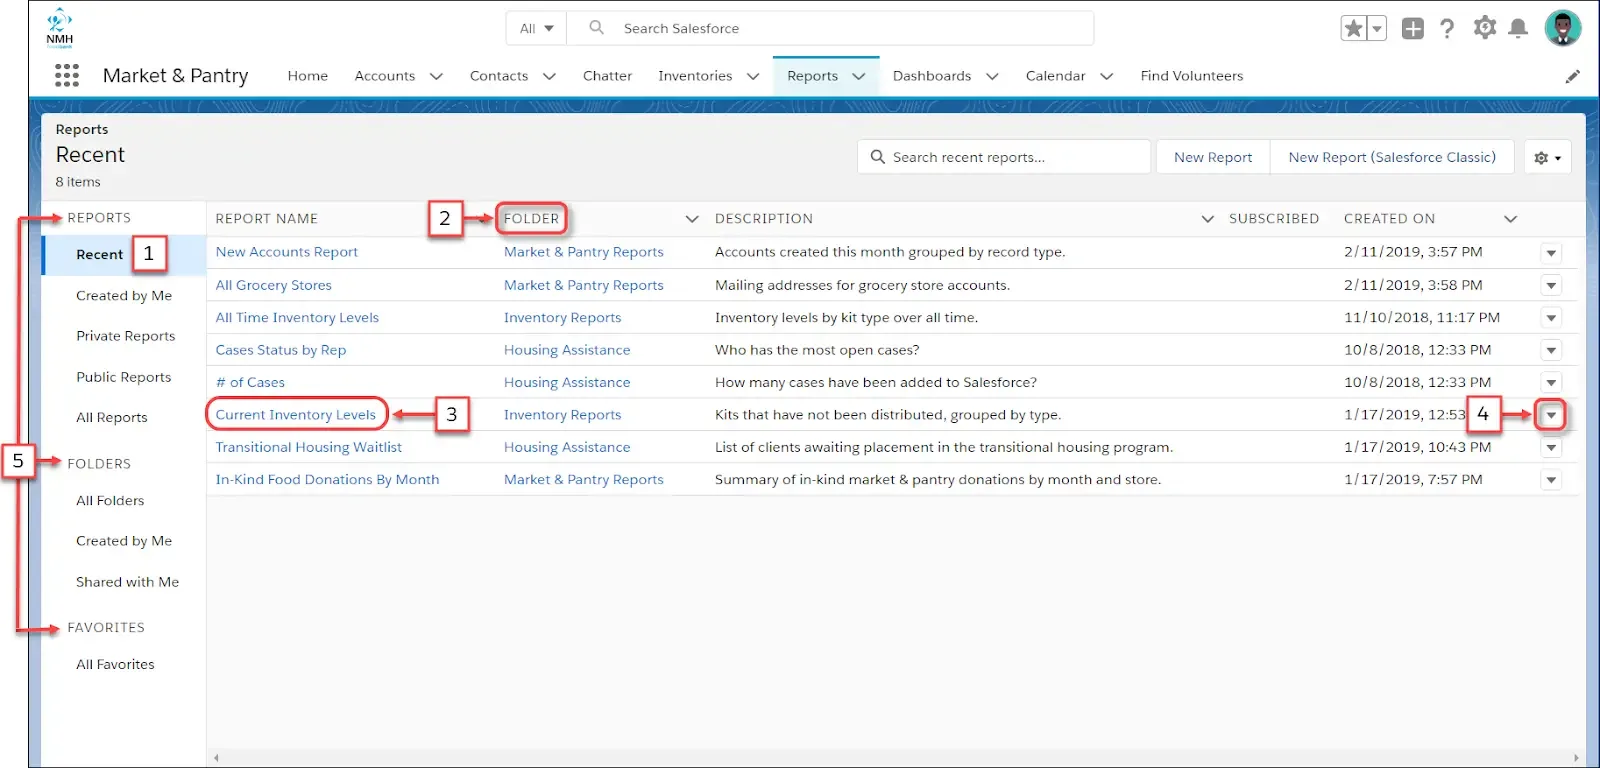Open the Description column header menu chevron
The height and width of the screenshot is (768, 1600).
click(1208, 219)
